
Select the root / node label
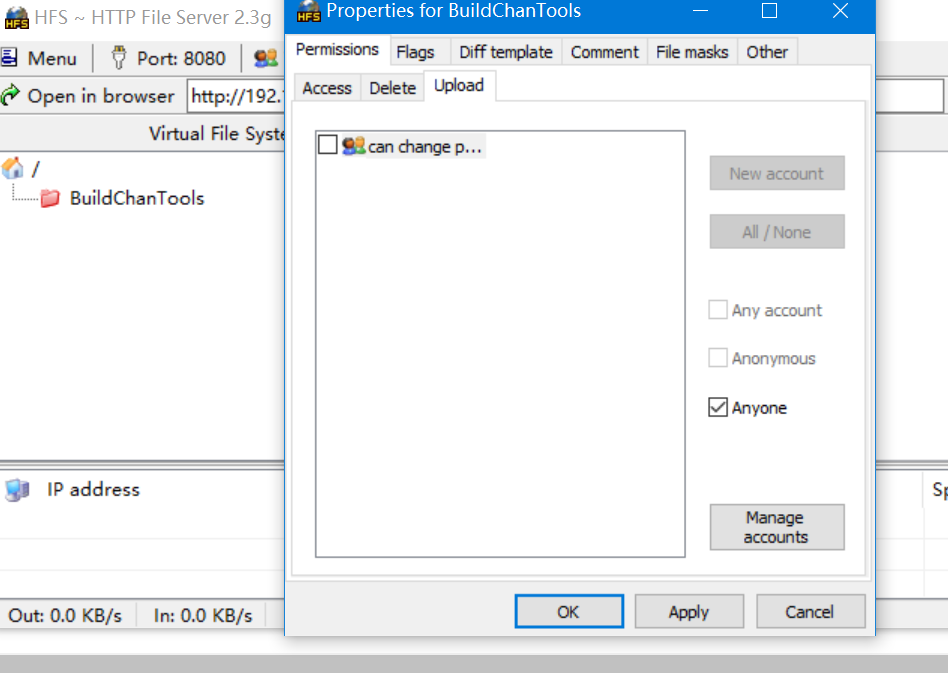pos(36,169)
